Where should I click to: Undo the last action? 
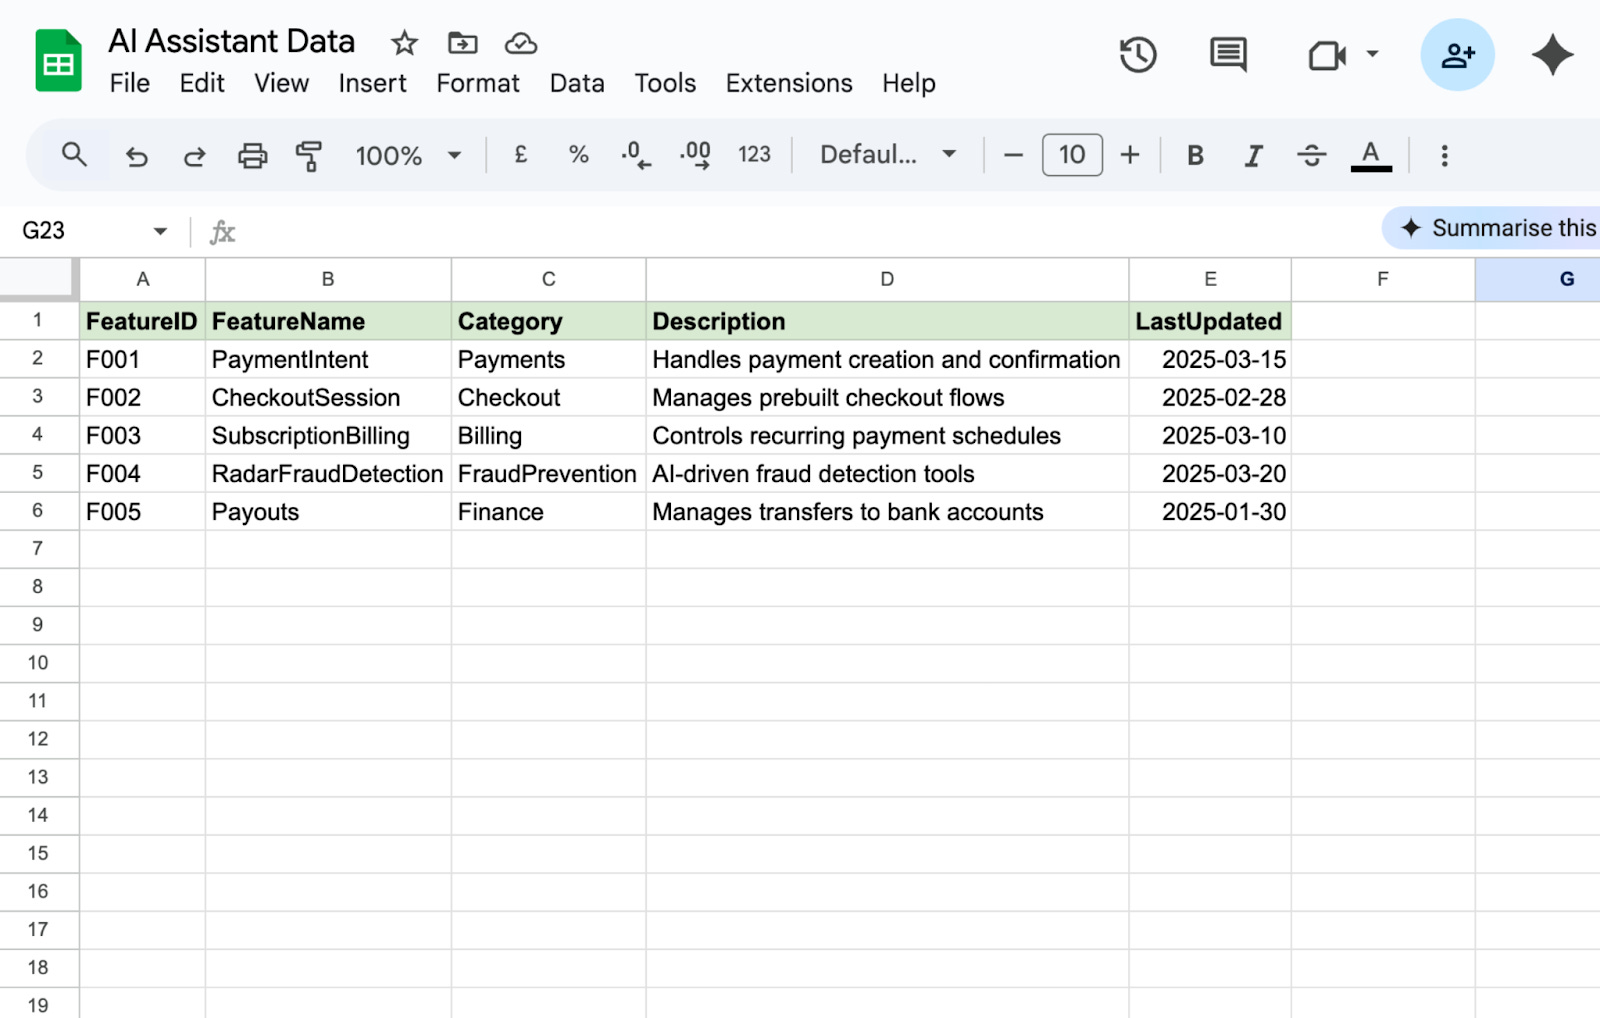point(136,156)
